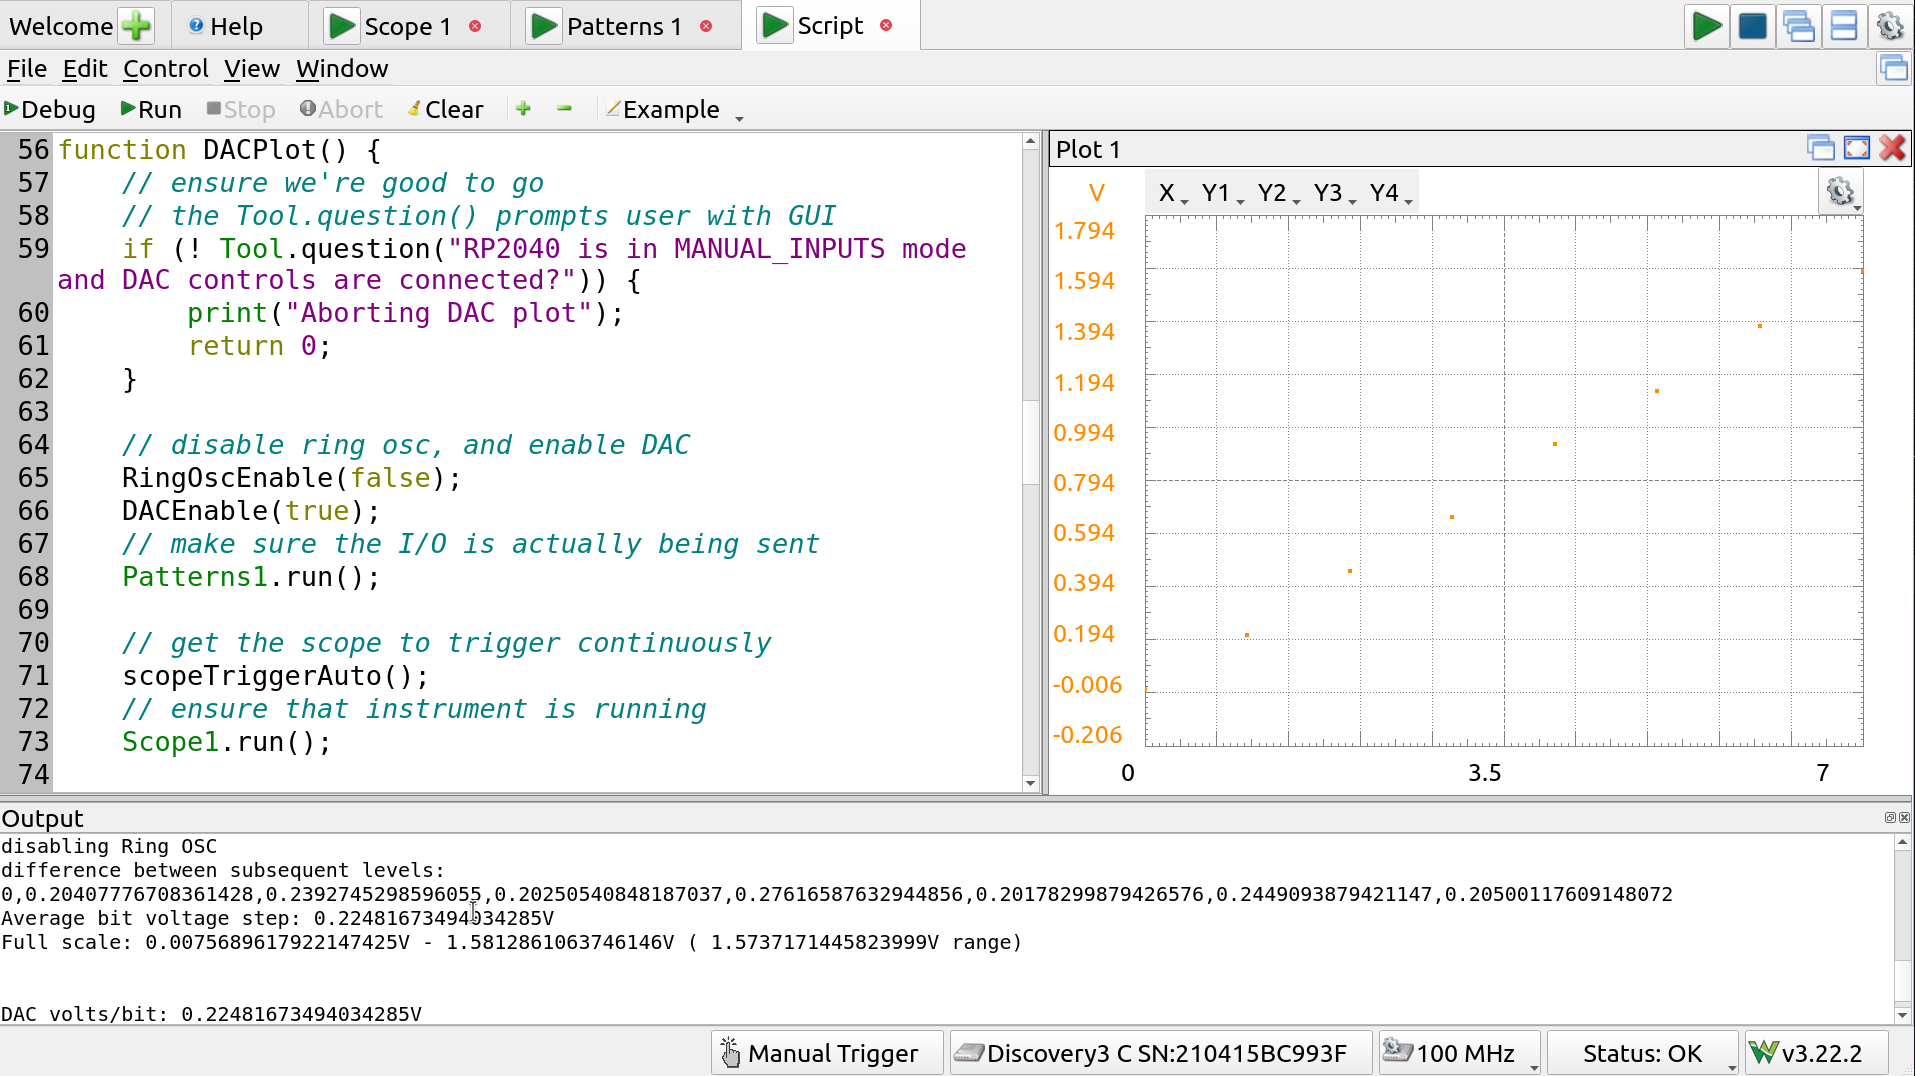Increase editor font size with green plus
Viewport: 1915px width, 1076px height.
pos(523,109)
